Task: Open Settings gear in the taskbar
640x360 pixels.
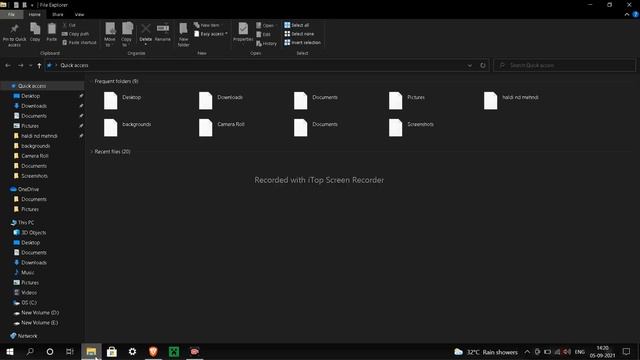Action: (132, 351)
